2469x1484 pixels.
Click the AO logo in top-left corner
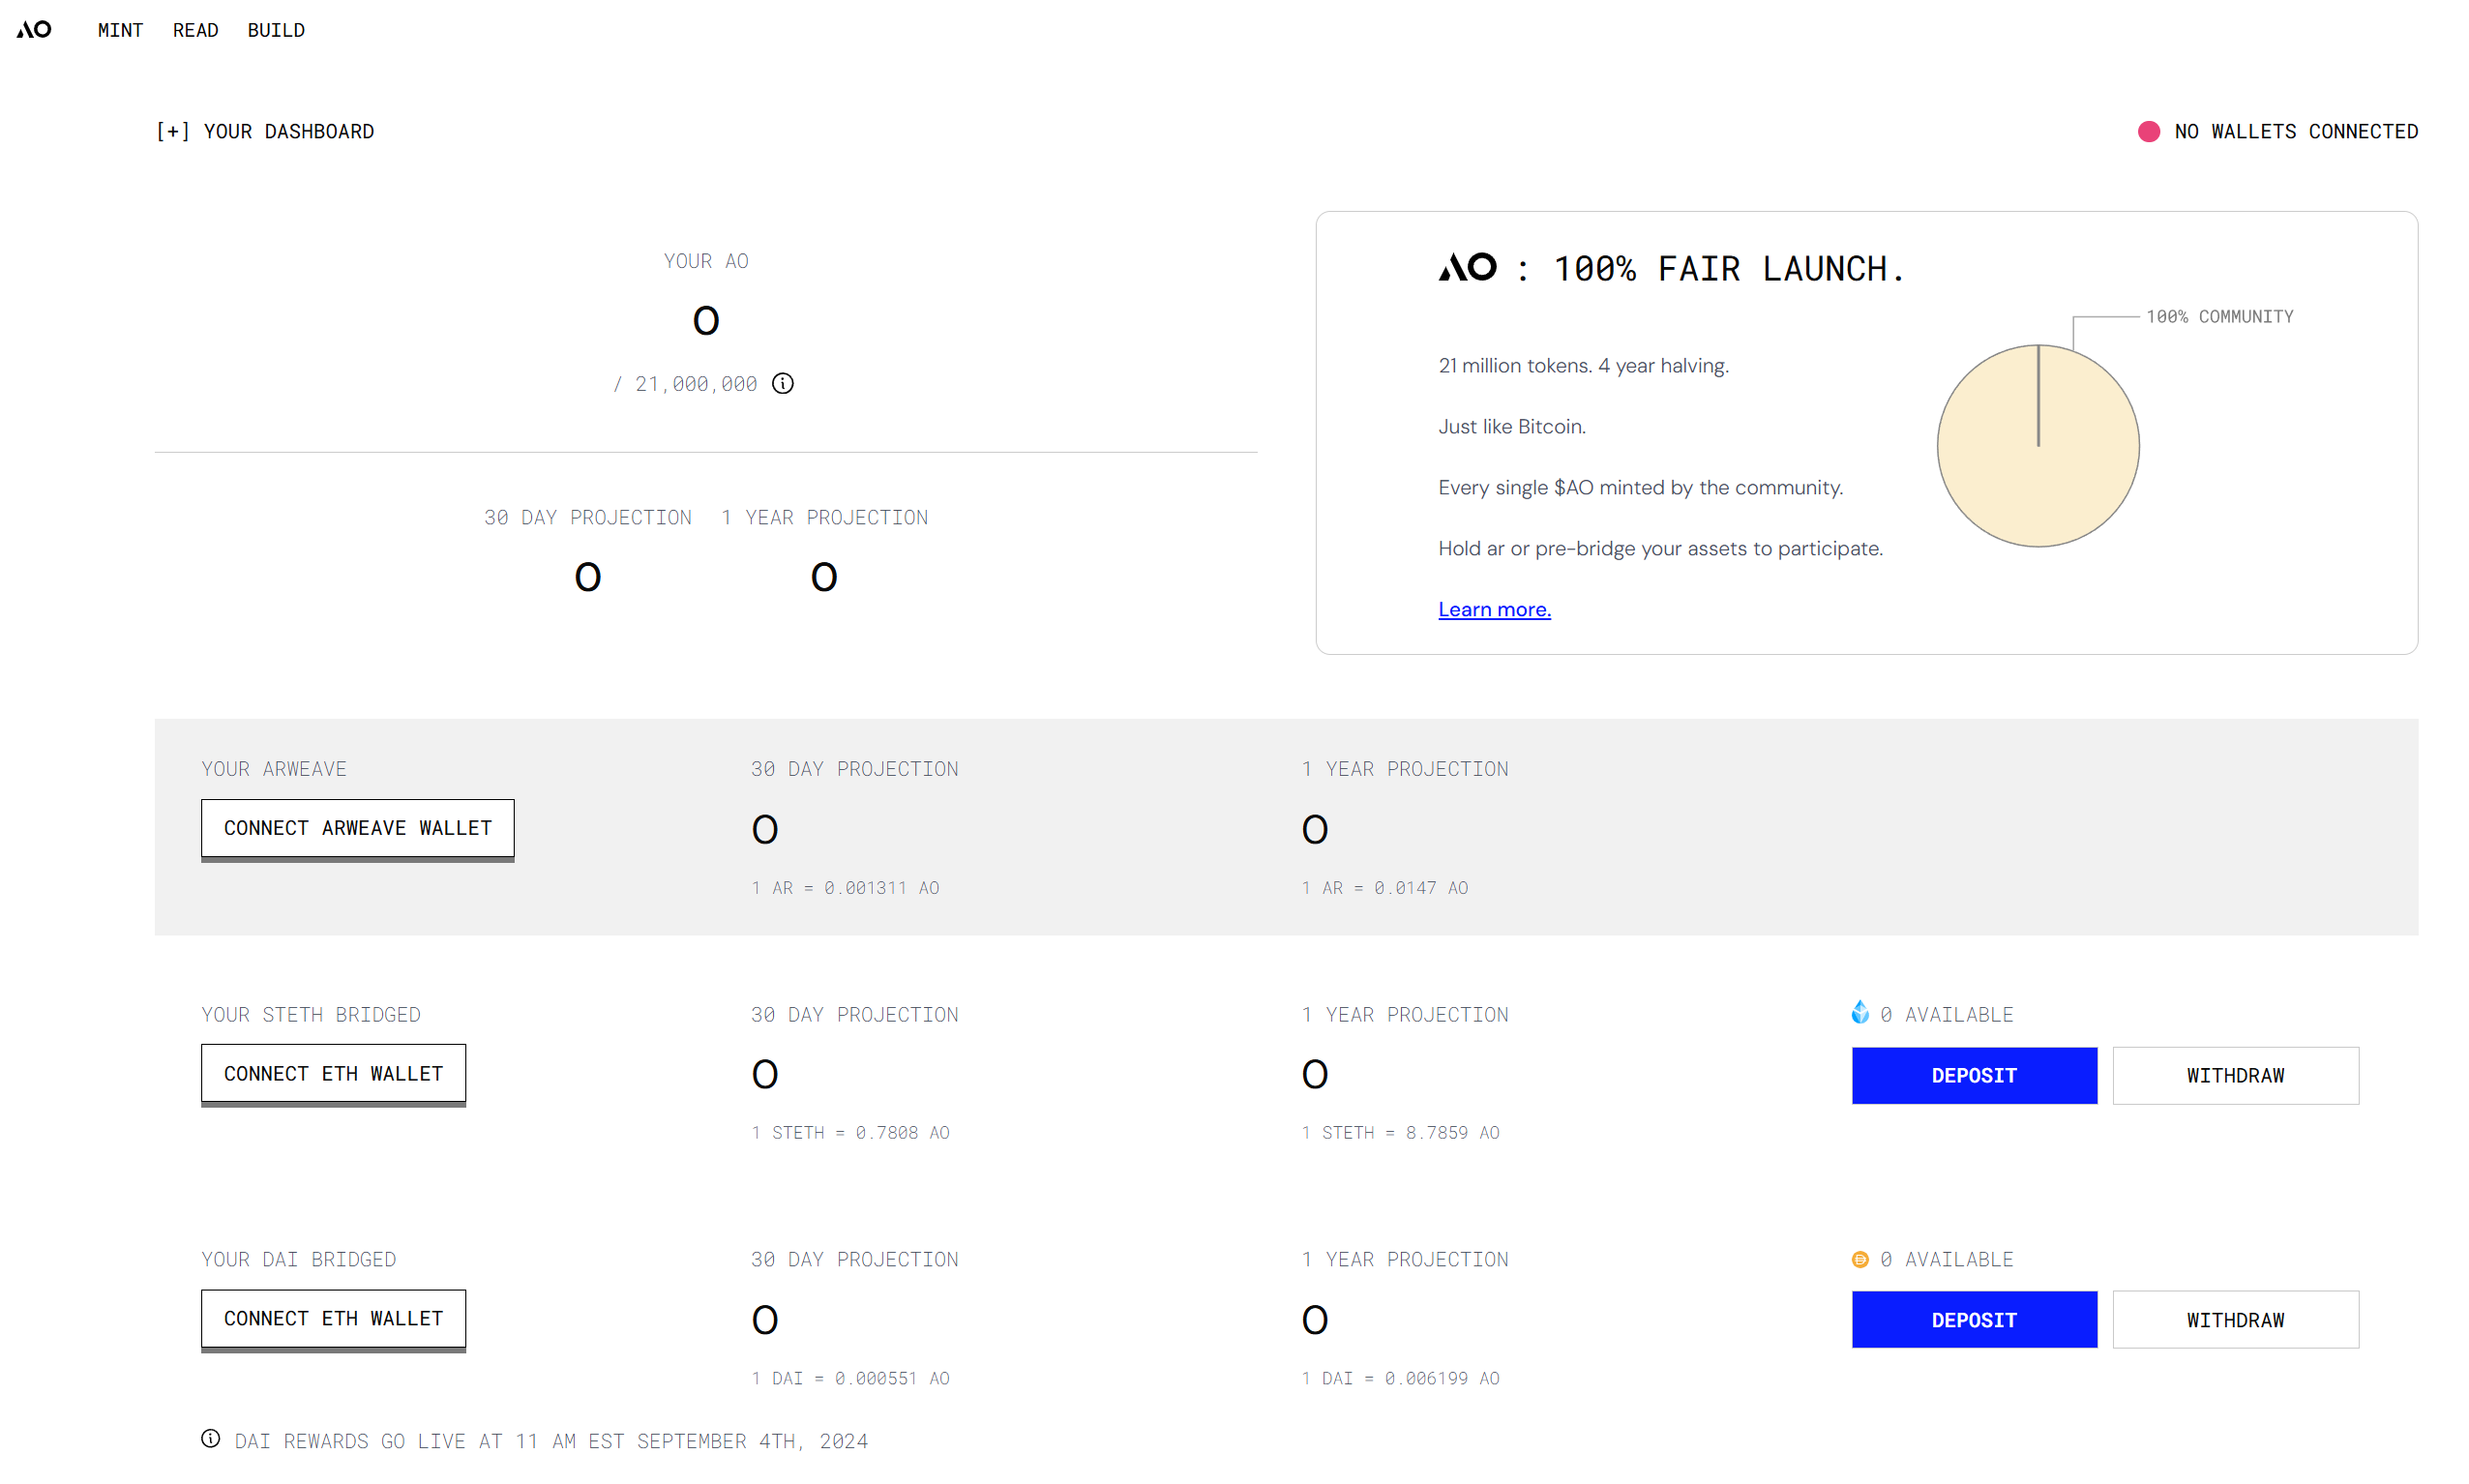coord(34,30)
